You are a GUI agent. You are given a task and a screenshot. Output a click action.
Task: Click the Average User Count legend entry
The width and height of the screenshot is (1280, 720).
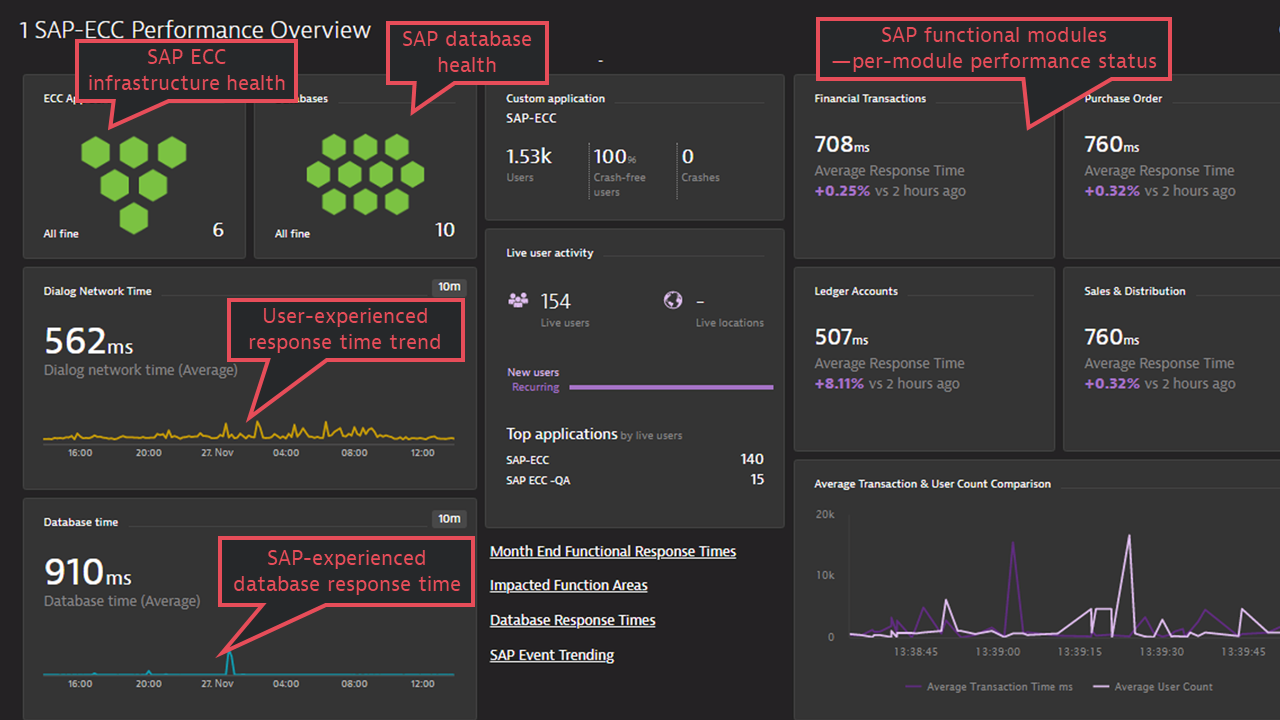[x=1153, y=687]
